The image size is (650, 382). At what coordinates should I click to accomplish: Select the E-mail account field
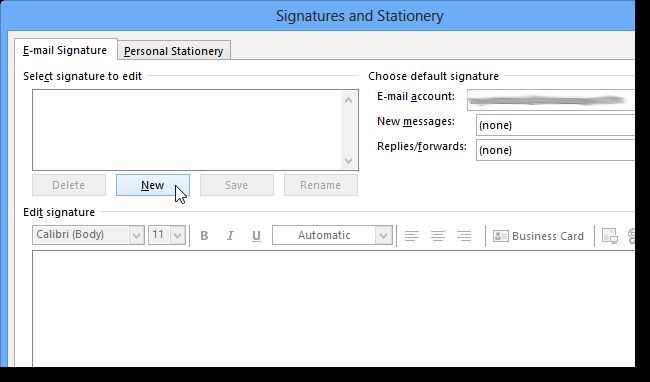pos(551,100)
